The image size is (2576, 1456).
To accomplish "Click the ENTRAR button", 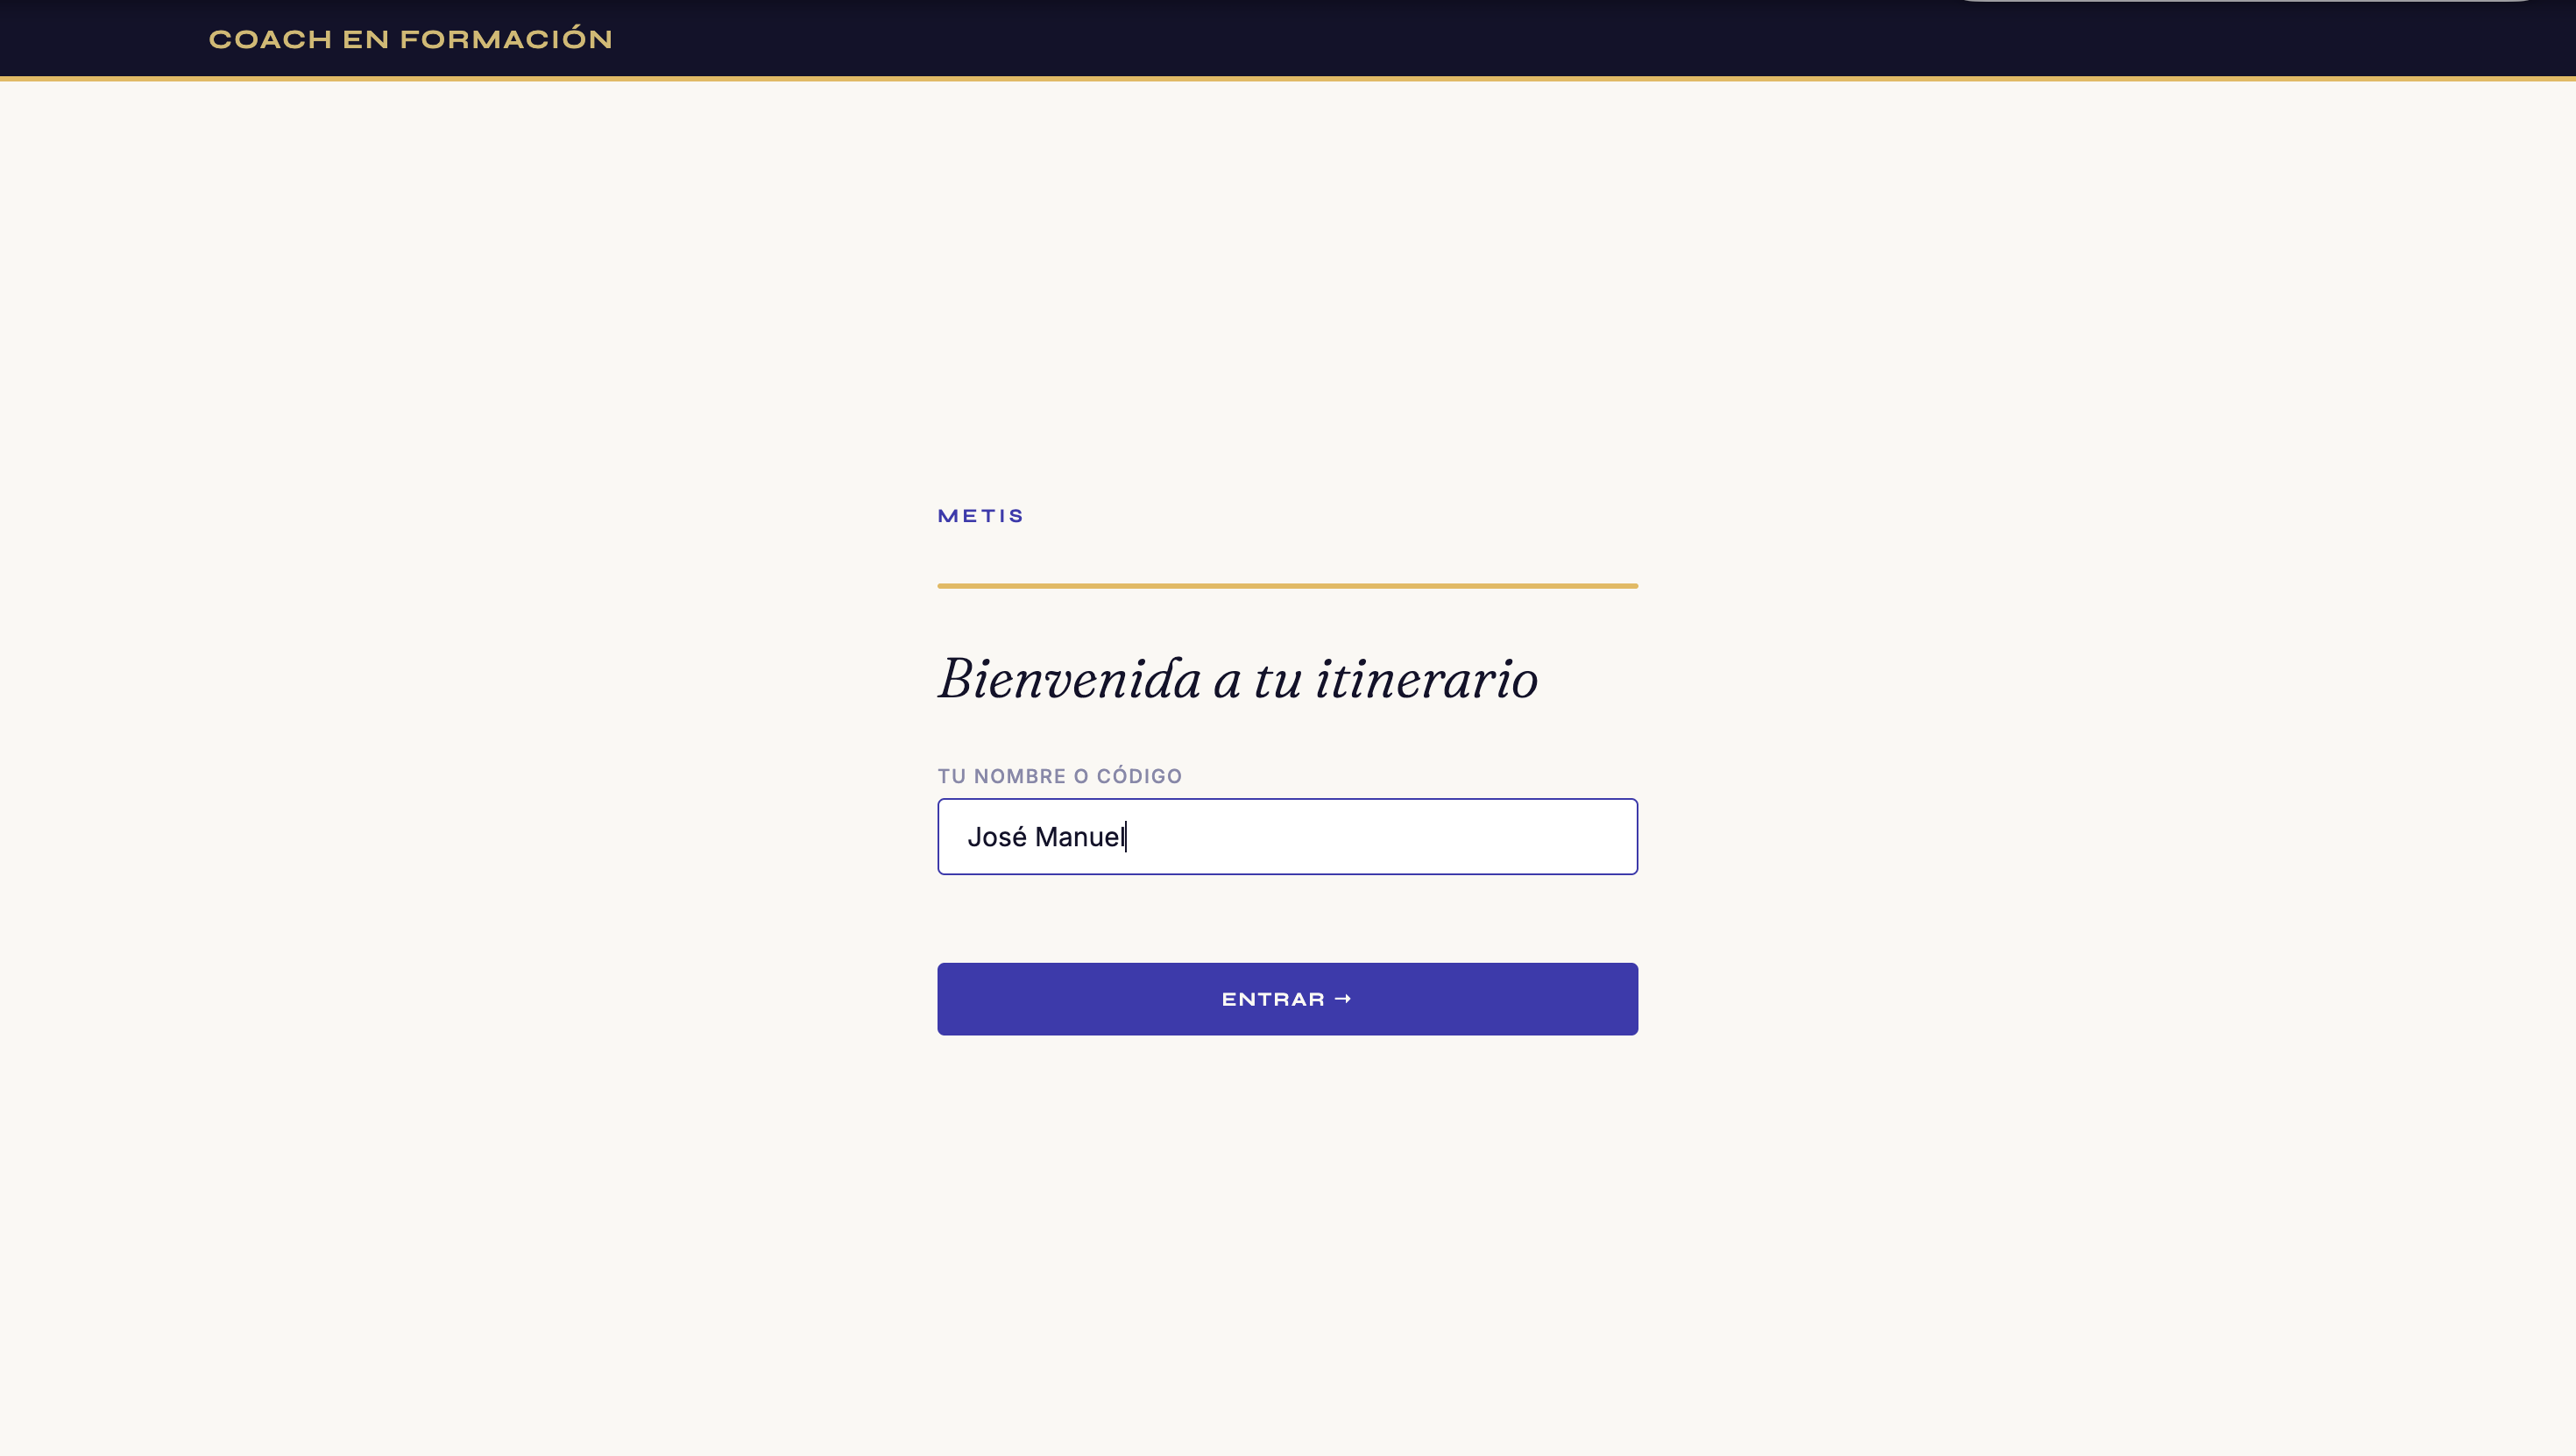I will pos(1287,999).
